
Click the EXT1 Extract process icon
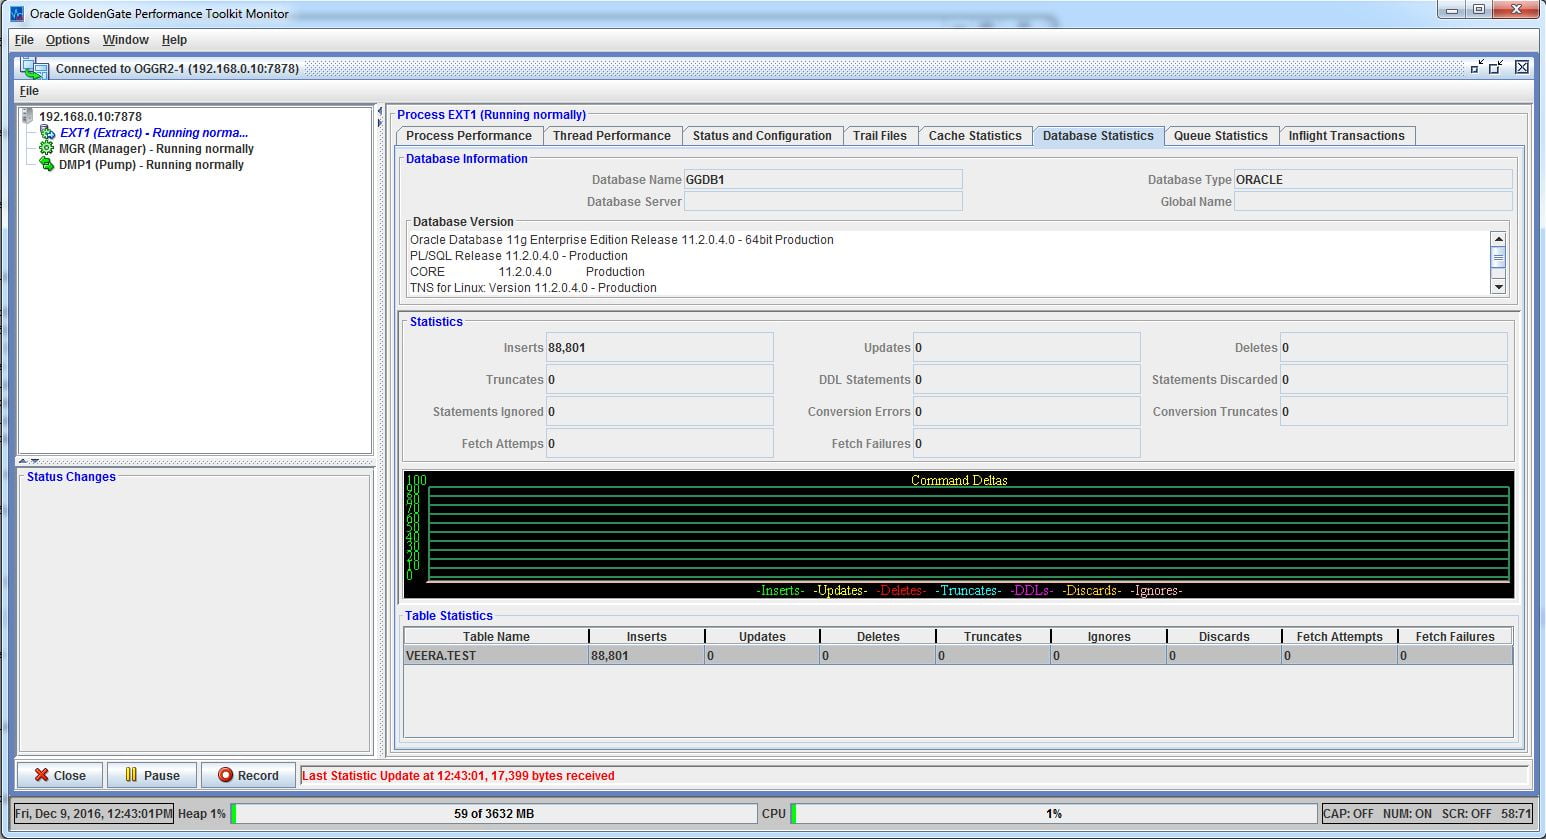[47, 132]
